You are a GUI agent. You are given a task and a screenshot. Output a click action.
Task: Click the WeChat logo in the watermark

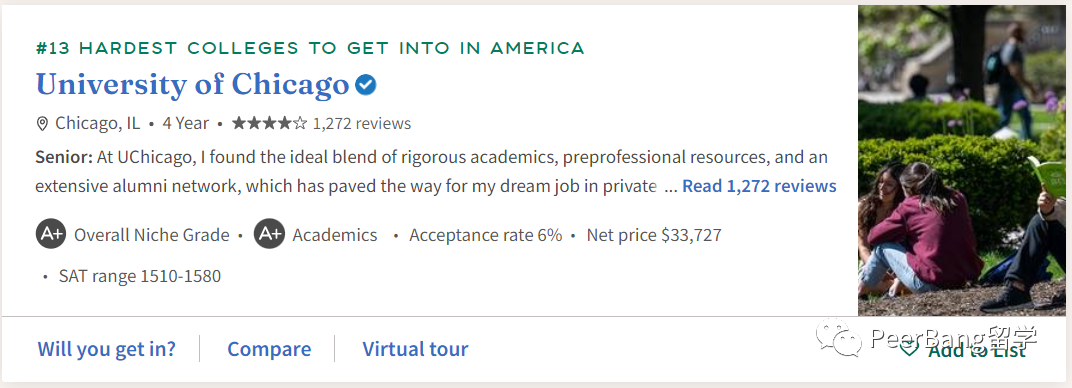[840, 337]
